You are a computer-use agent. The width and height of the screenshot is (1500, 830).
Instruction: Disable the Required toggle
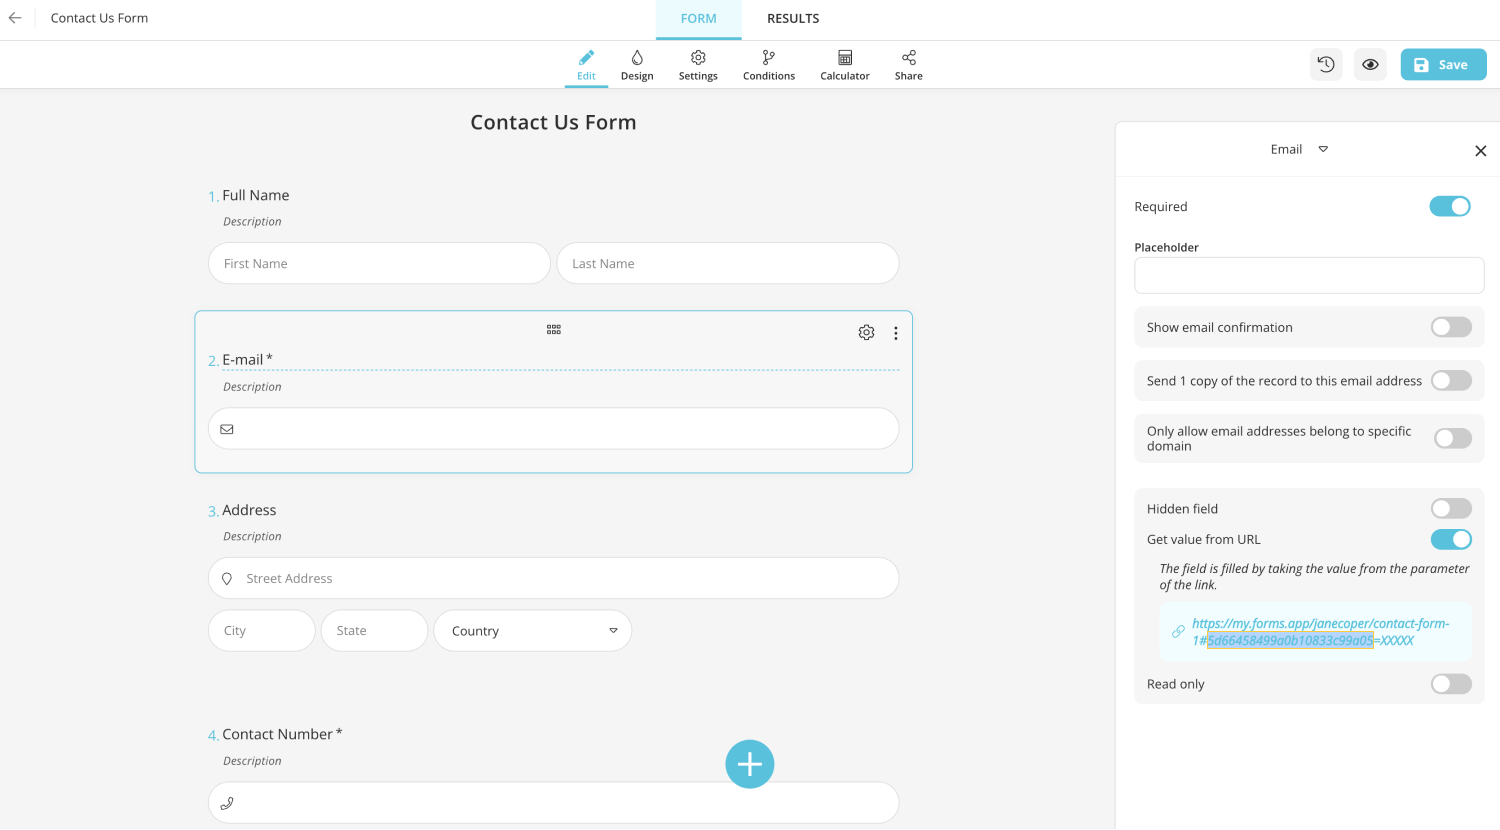click(1450, 206)
